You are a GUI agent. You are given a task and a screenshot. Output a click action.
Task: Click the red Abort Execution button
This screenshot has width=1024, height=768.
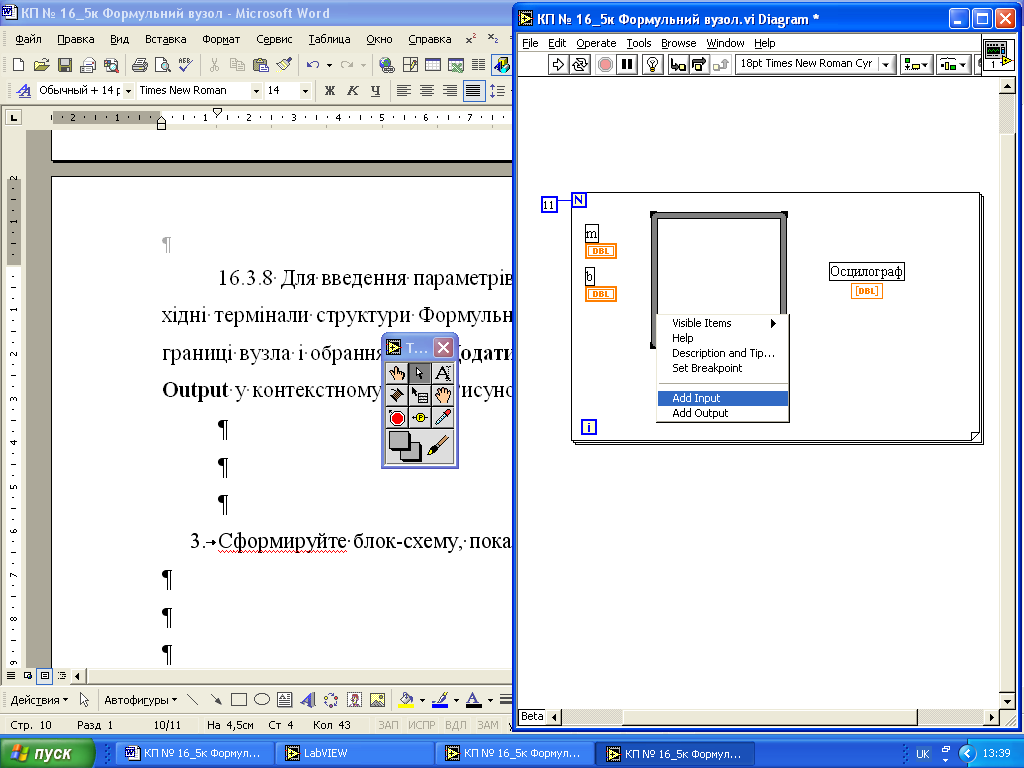pos(605,64)
